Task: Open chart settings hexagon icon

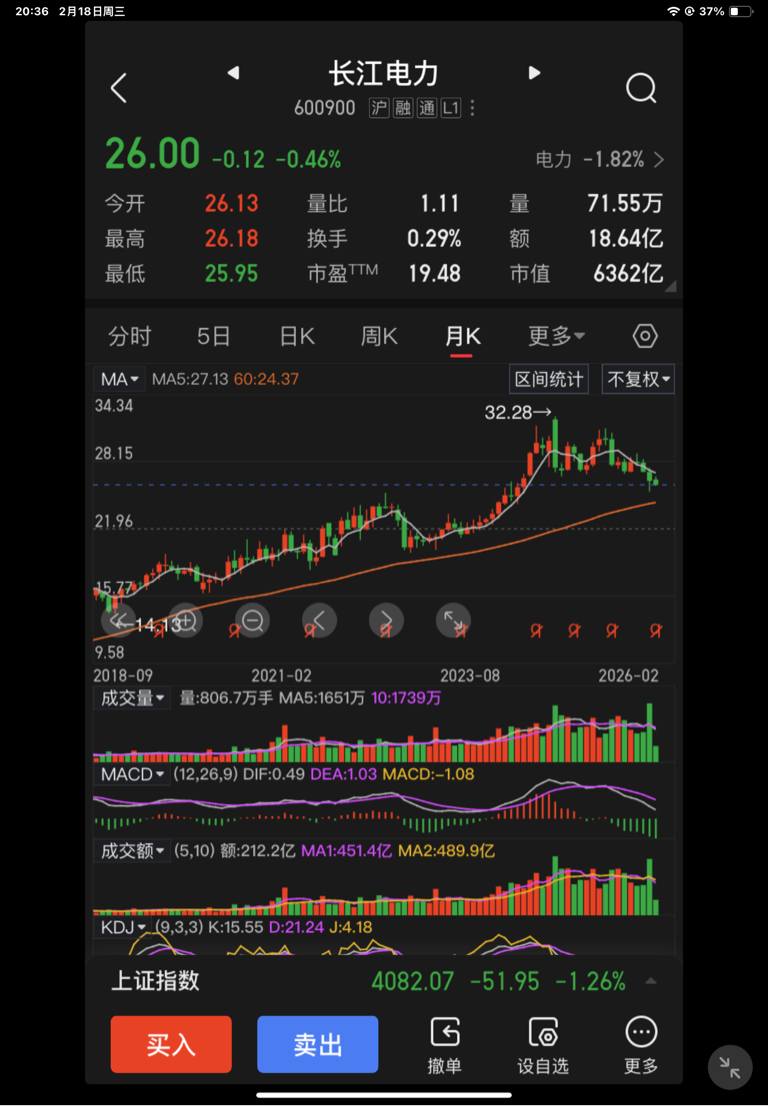Action: coord(645,336)
